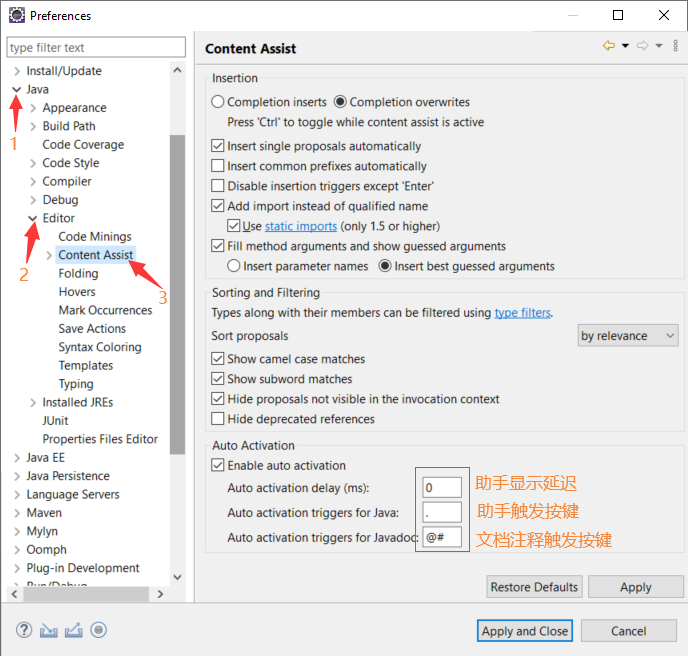This screenshot has height=656, width=688.
Task: Select the Completion overwrites radio button
Action: pyautogui.click(x=340, y=102)
